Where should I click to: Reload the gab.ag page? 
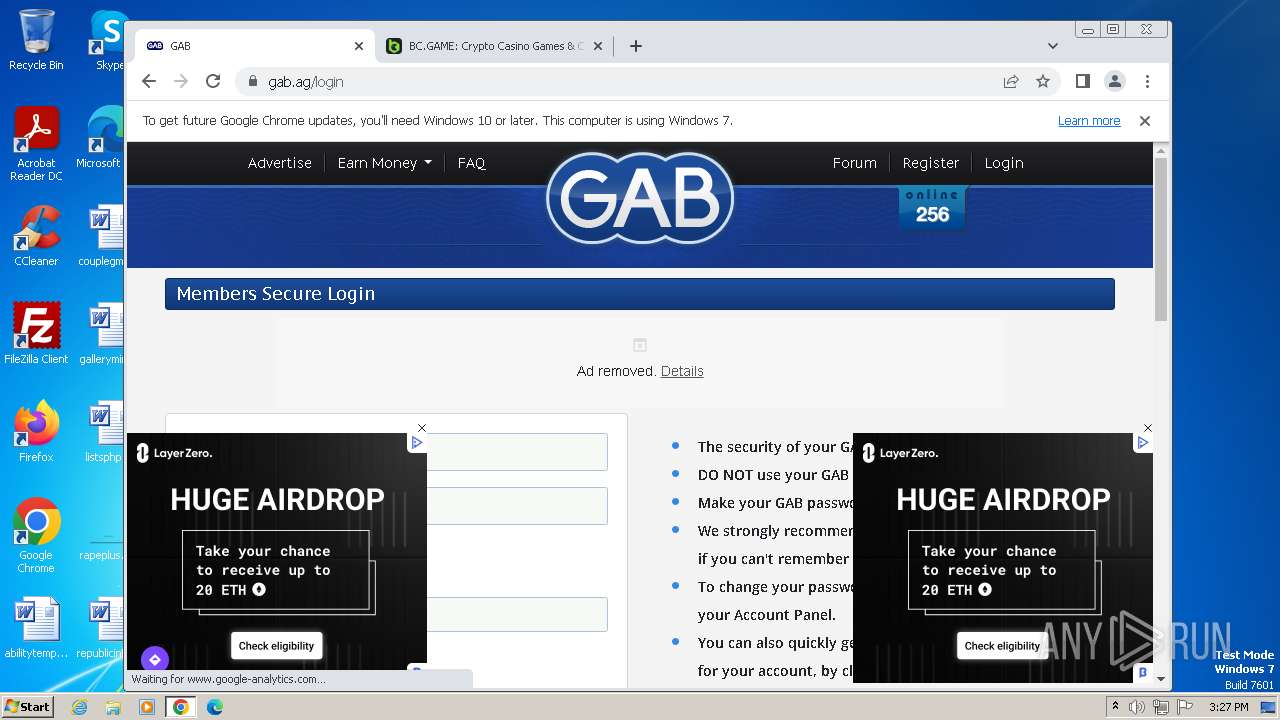212,81
